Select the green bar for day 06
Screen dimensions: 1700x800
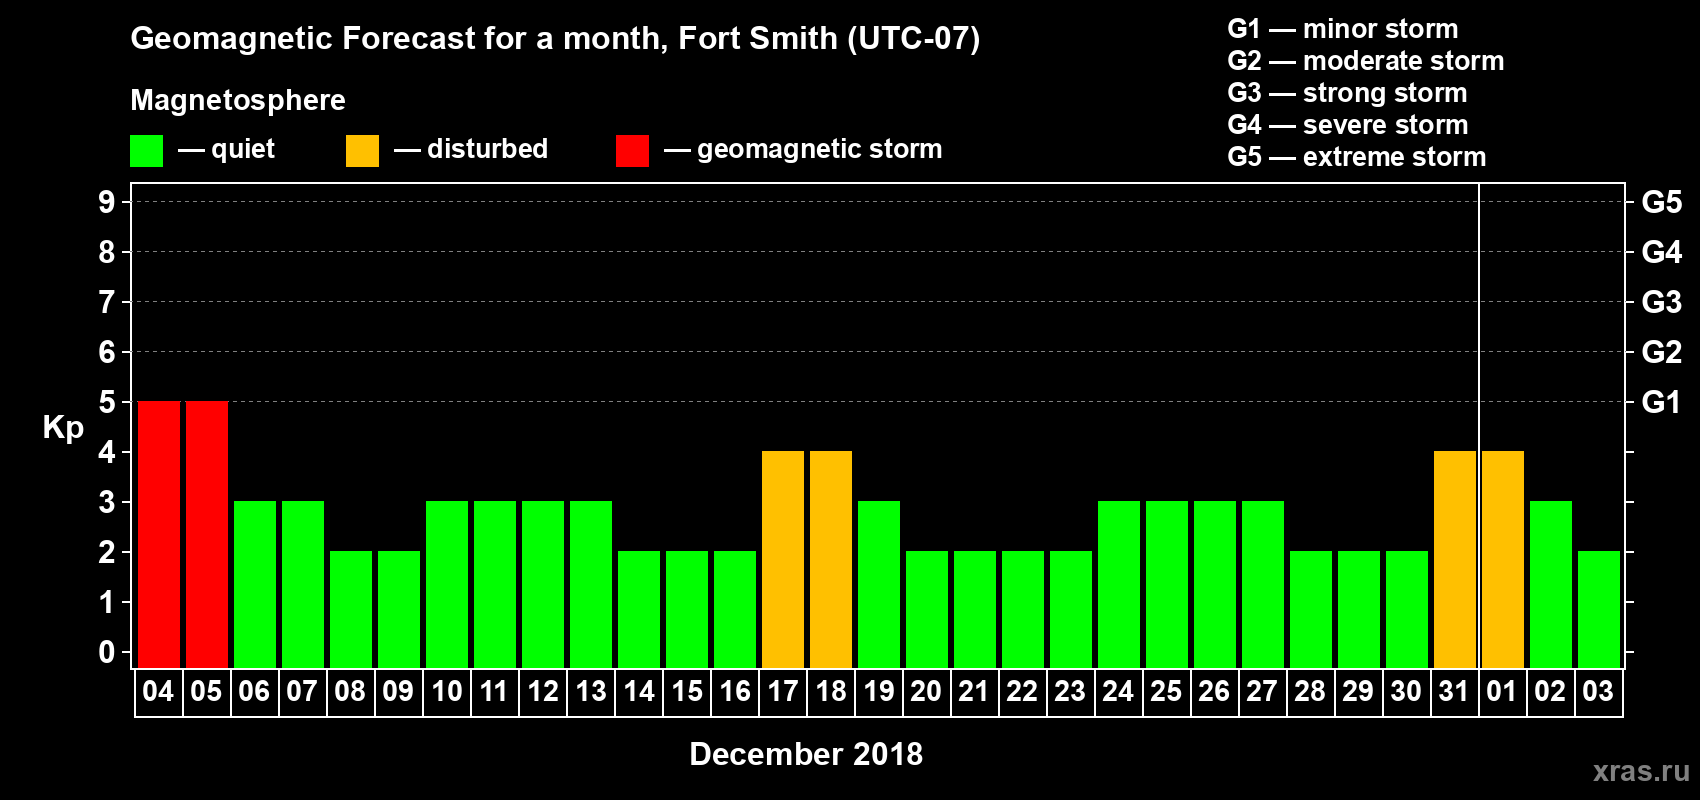255,585
